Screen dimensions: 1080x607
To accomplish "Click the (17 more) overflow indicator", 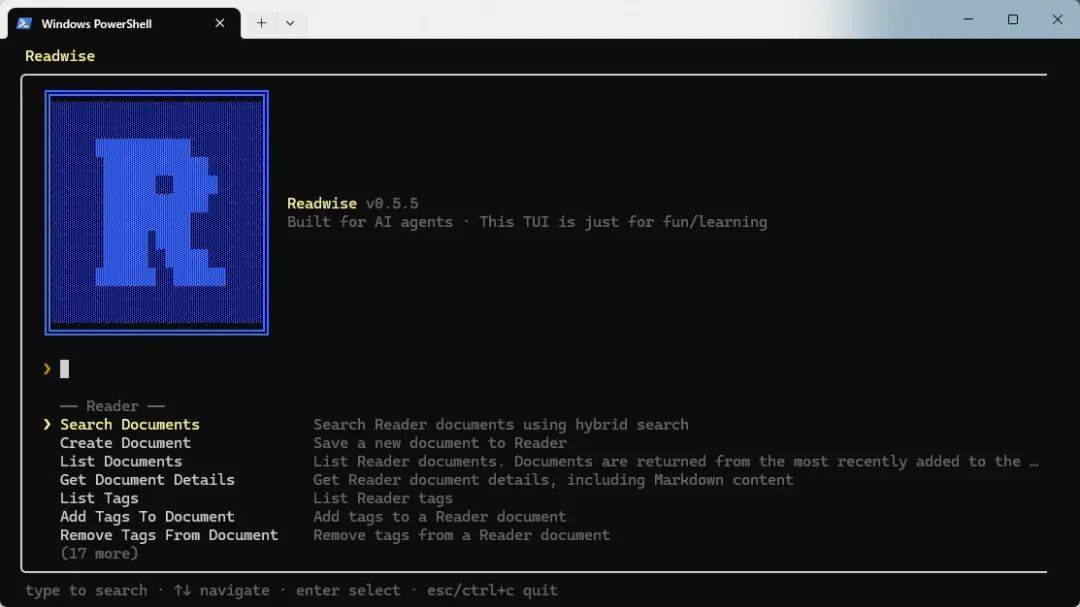I will click(x=99, y=553).
